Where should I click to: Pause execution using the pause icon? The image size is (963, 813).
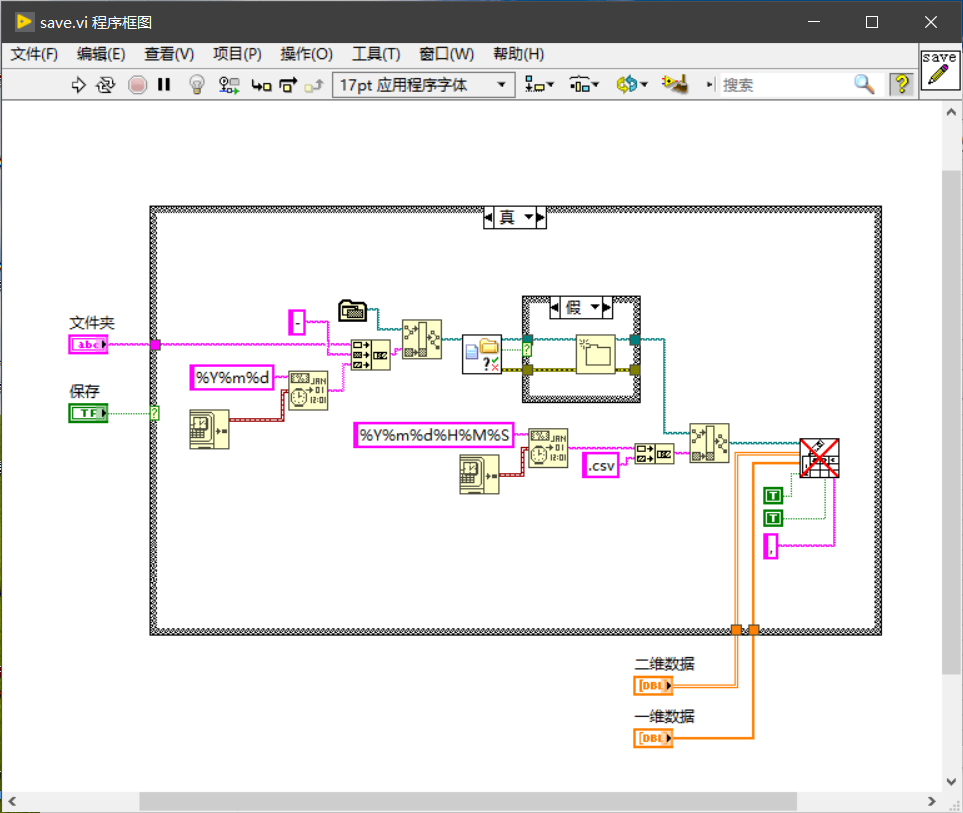(x=164, y=84)
